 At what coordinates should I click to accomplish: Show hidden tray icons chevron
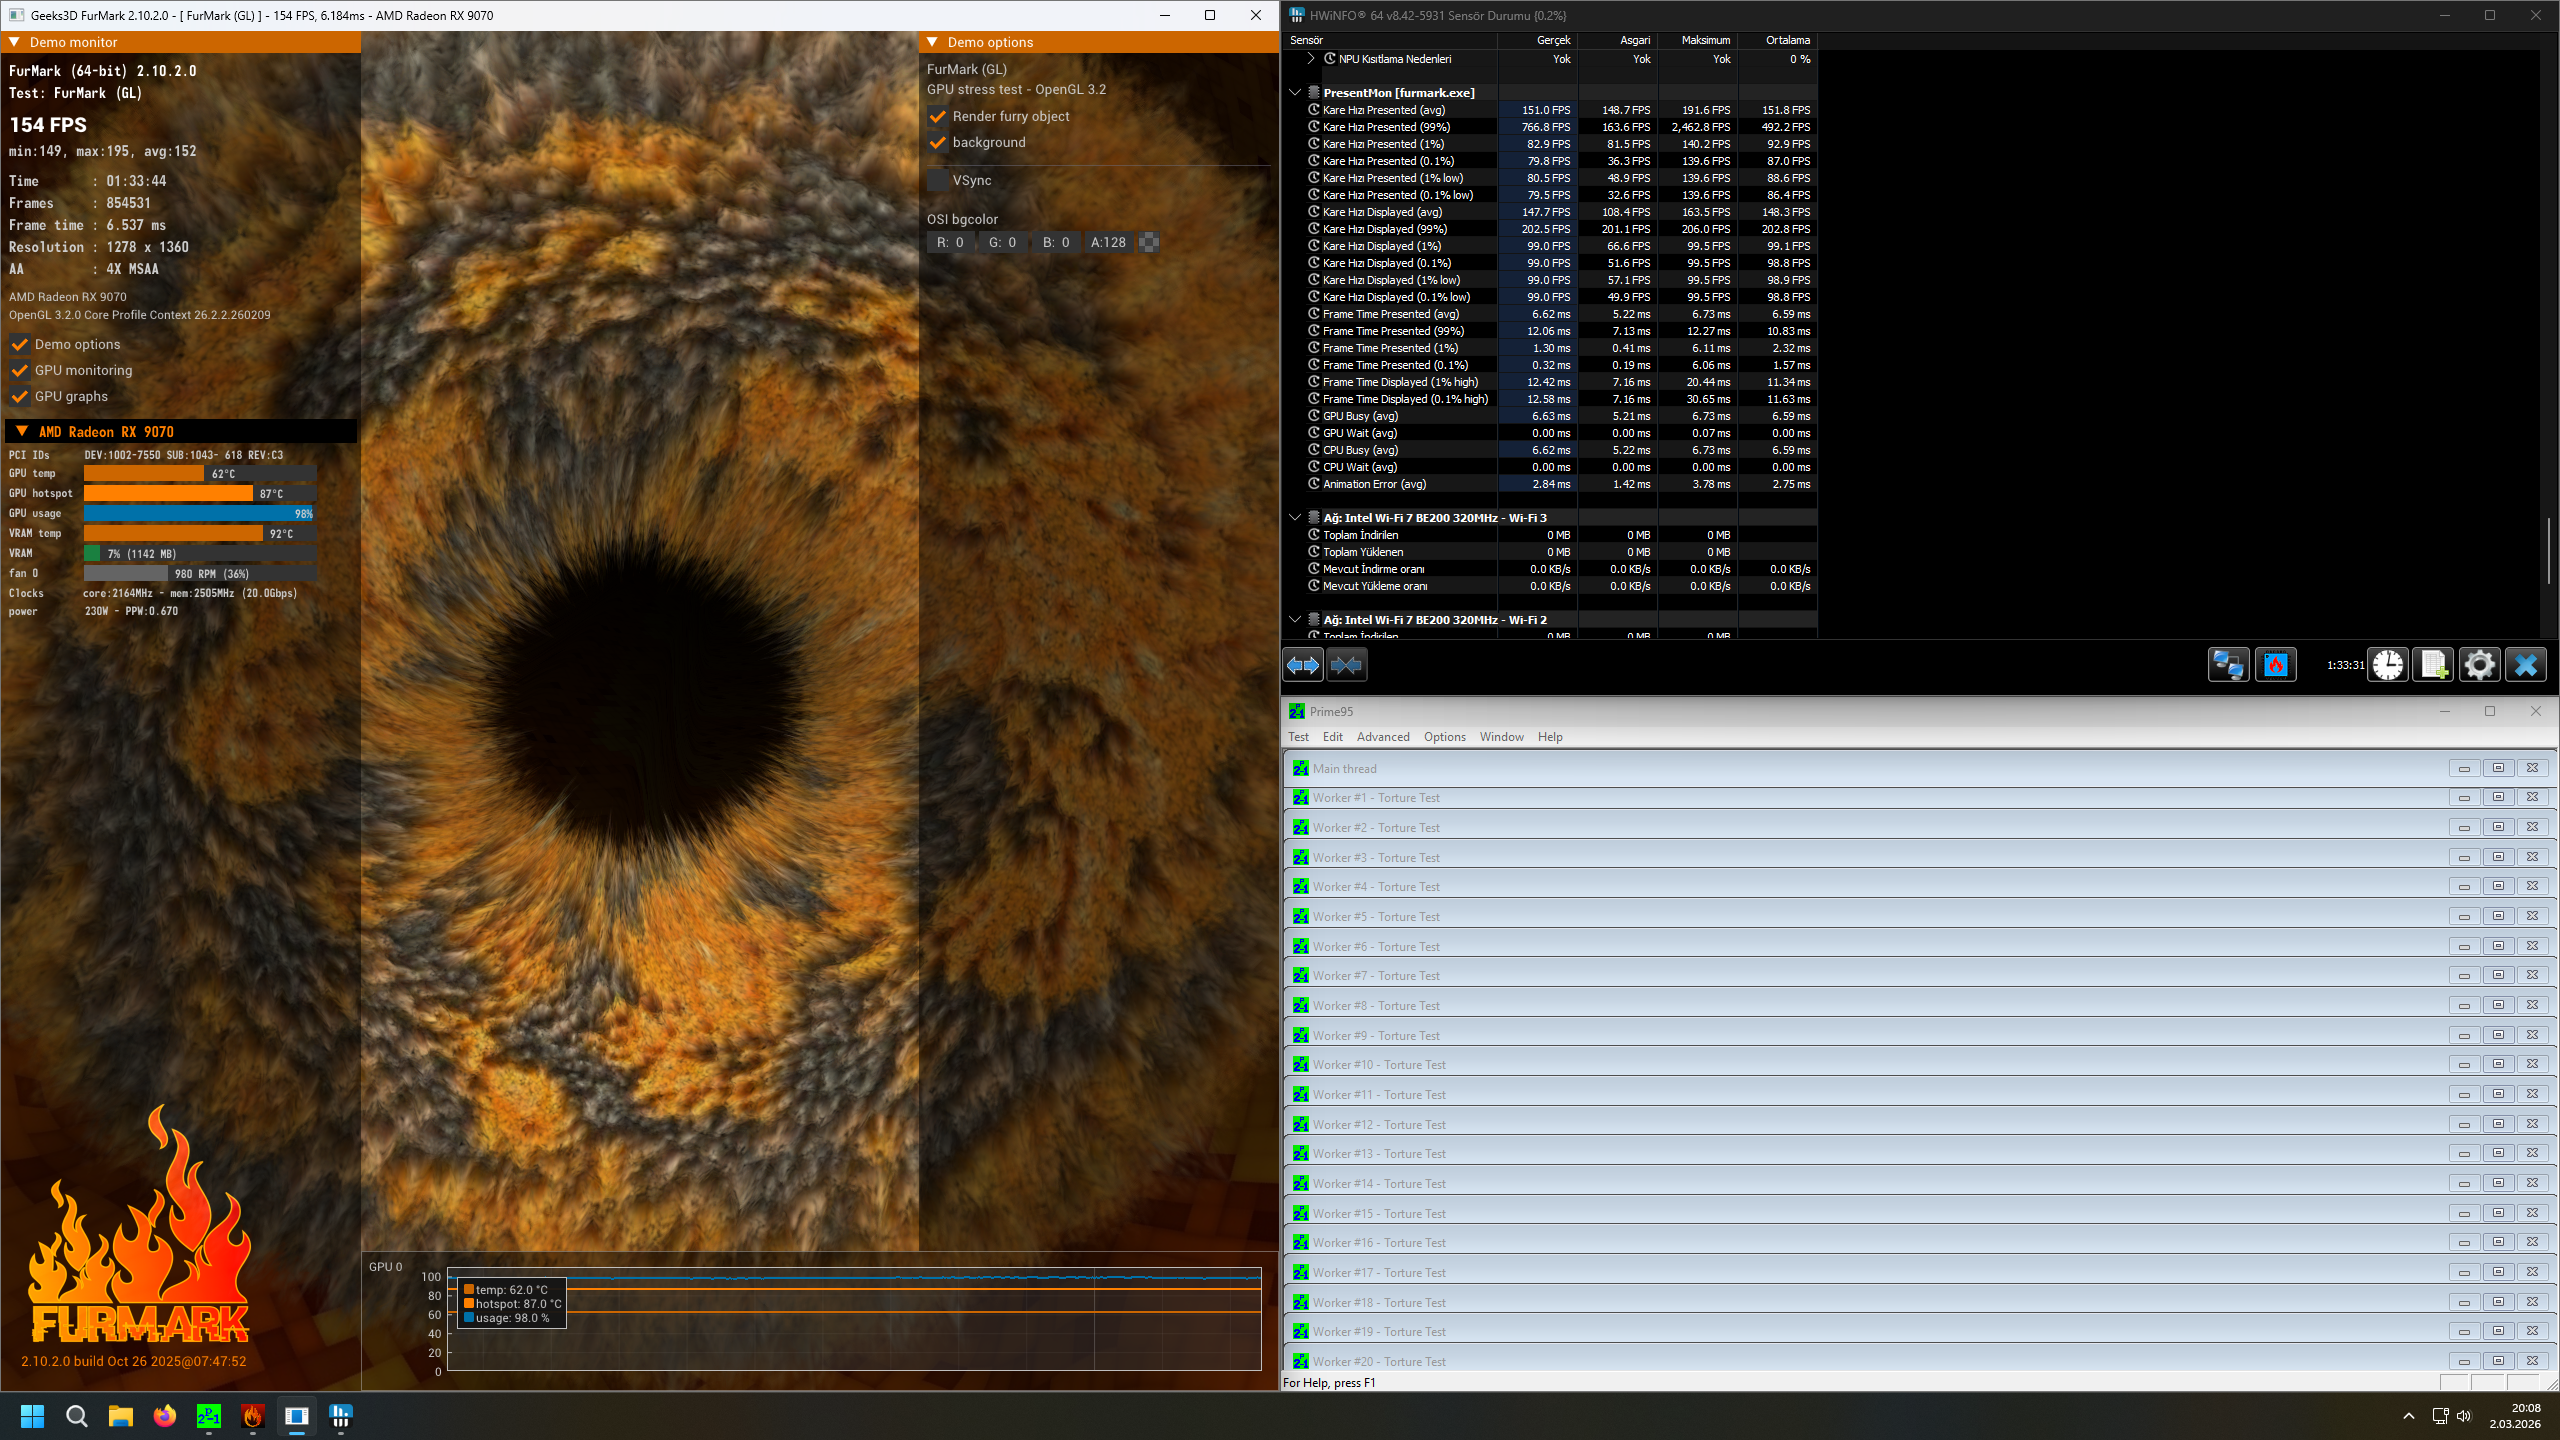coord(2409,1416)
